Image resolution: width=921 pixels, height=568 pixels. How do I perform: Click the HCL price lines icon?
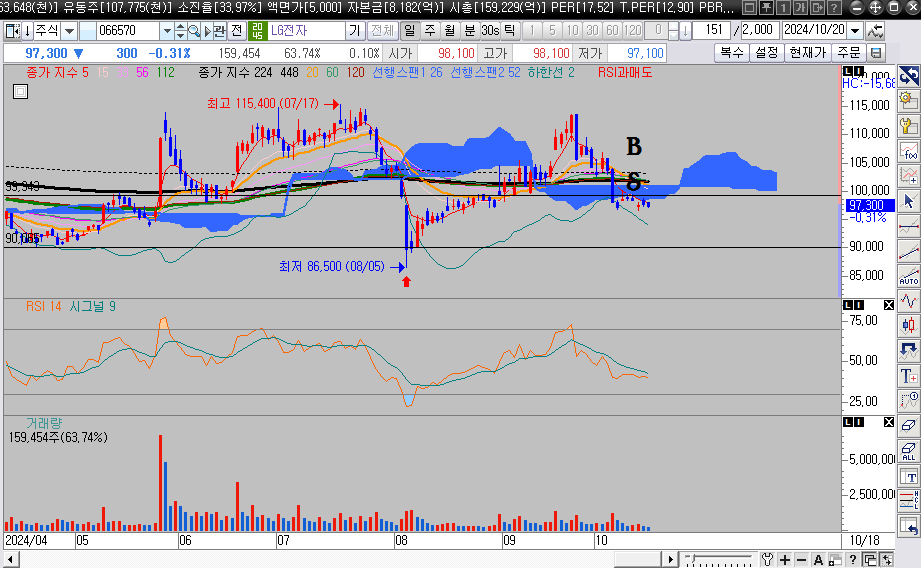click(909, 500)
